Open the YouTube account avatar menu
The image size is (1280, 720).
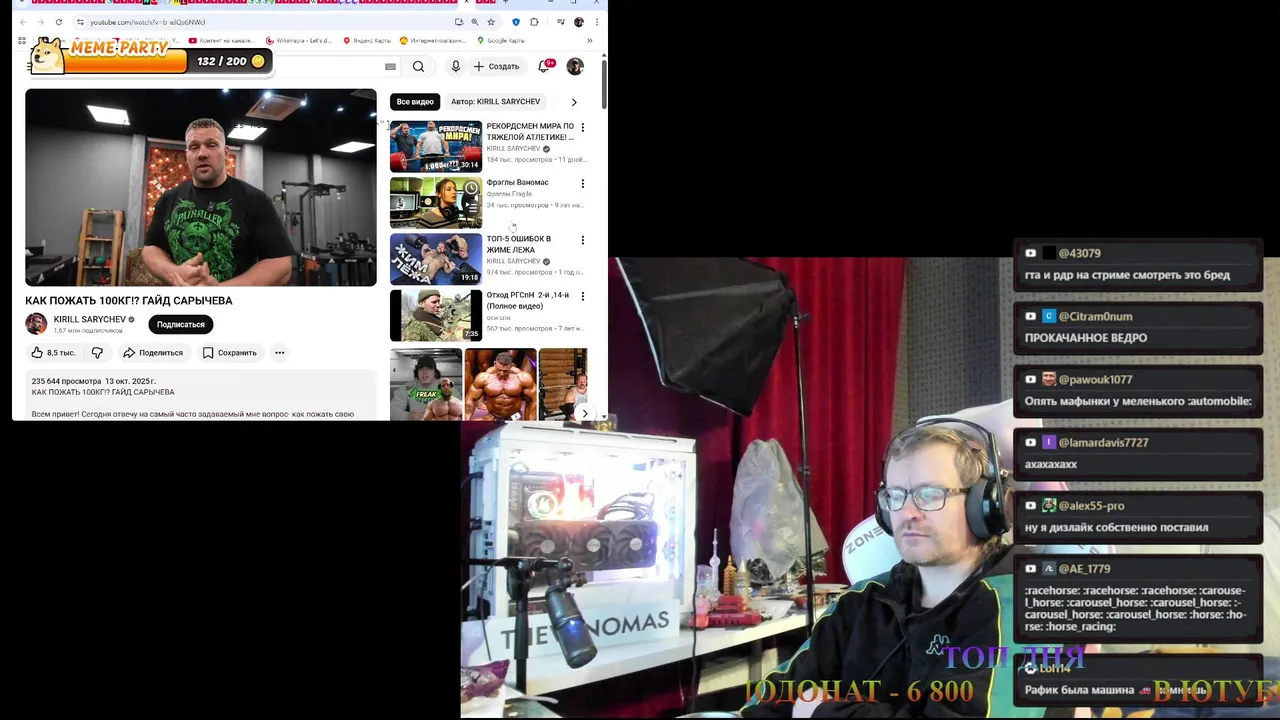tap(575, 66)
